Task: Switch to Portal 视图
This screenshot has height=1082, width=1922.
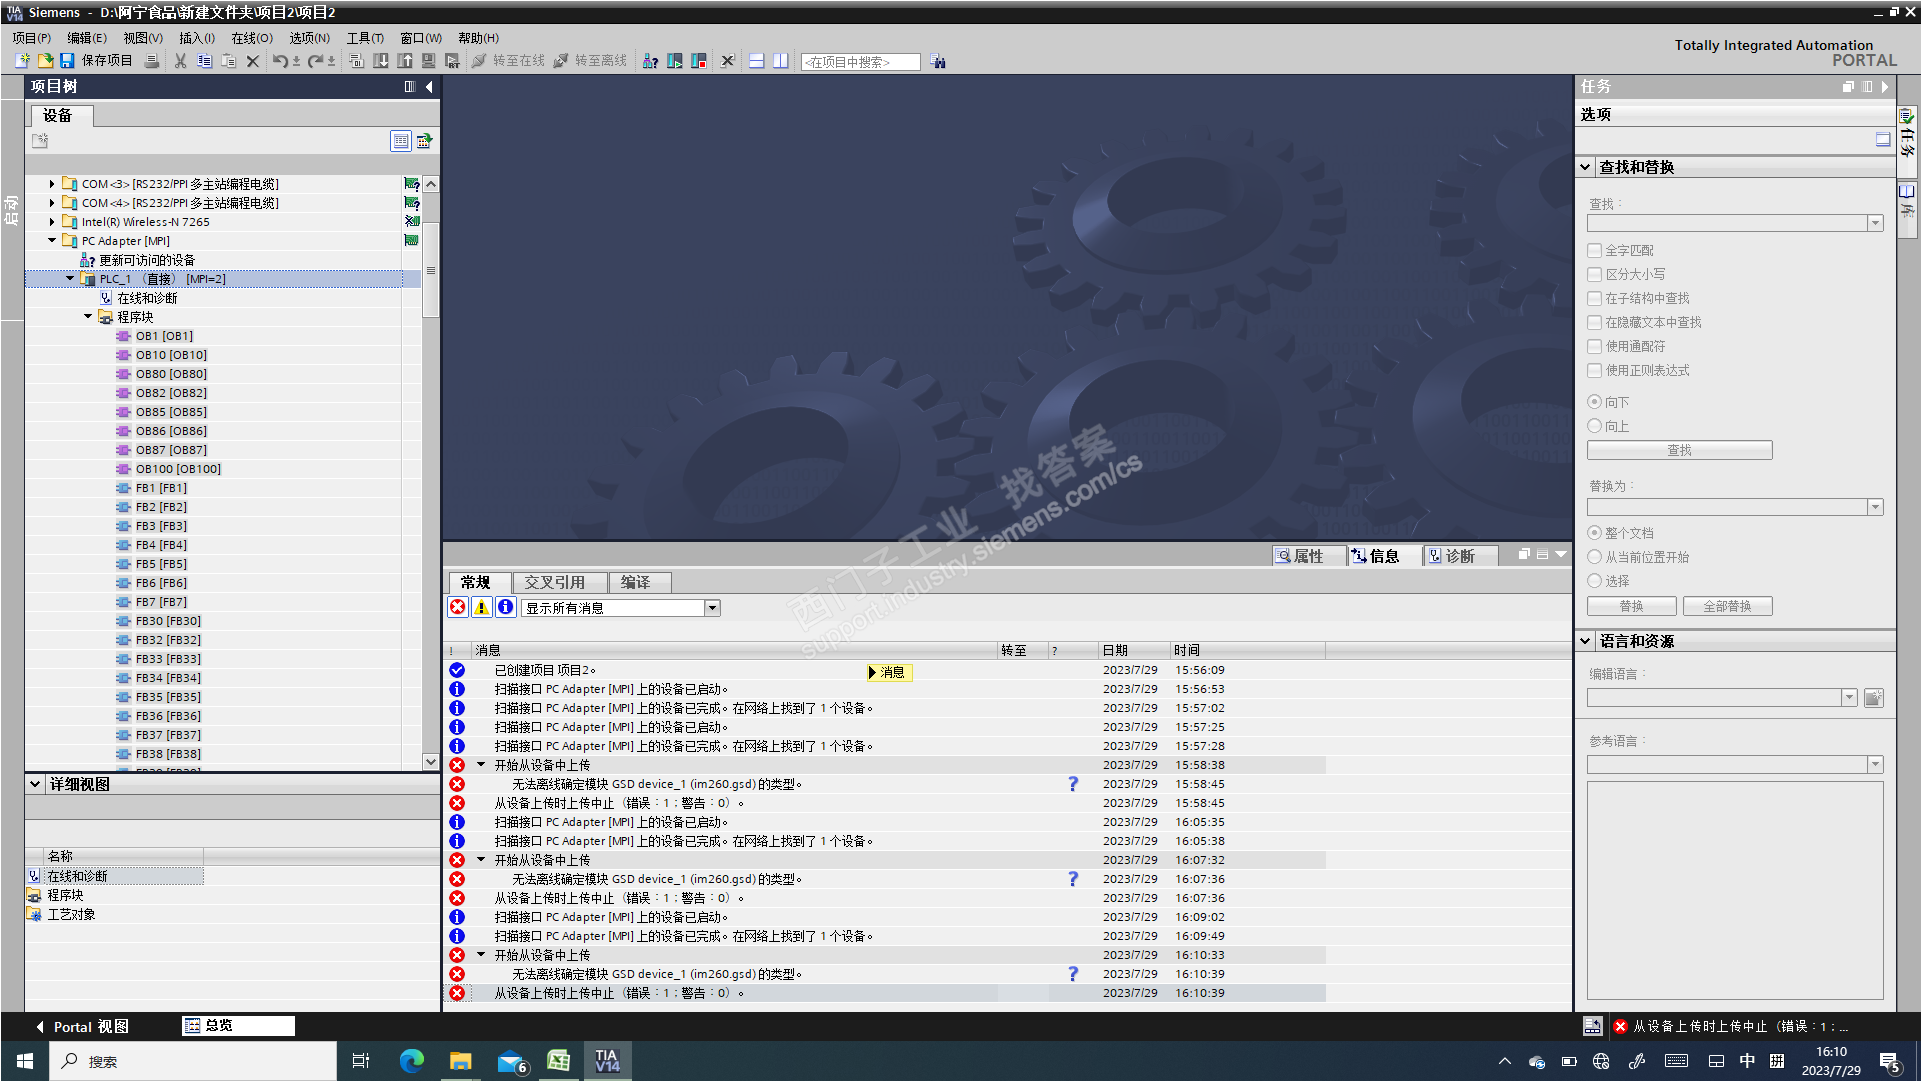Action: [82, 1026]
